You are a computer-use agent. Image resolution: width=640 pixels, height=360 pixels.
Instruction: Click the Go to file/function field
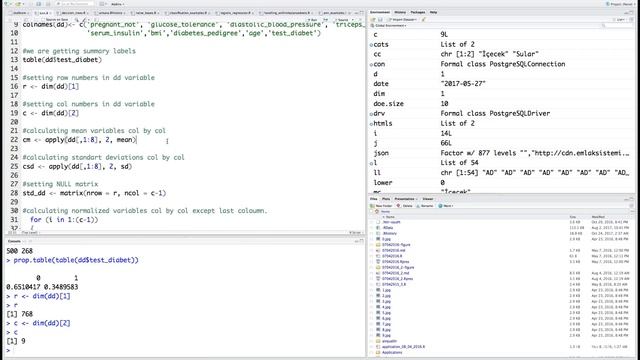pyautogui.click(x=76, y=4)
